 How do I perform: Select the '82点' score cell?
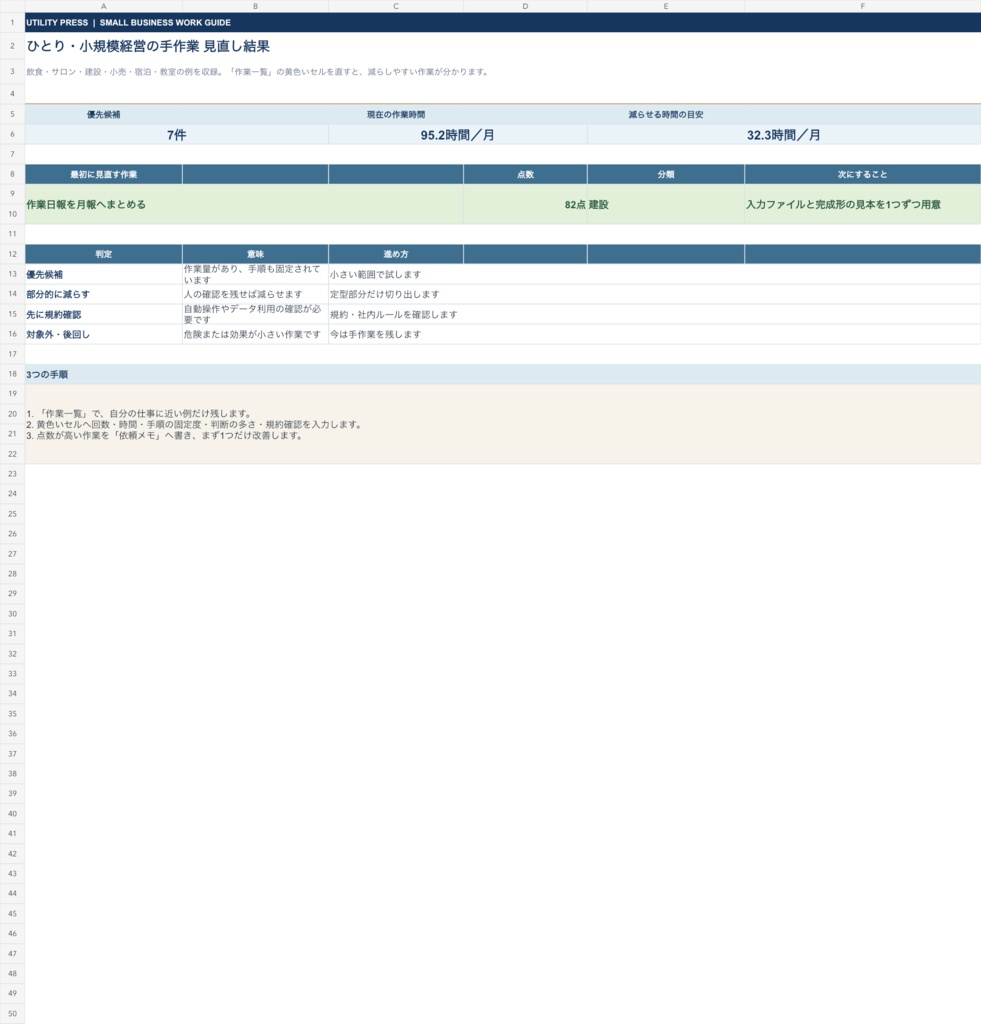(525, 204)
